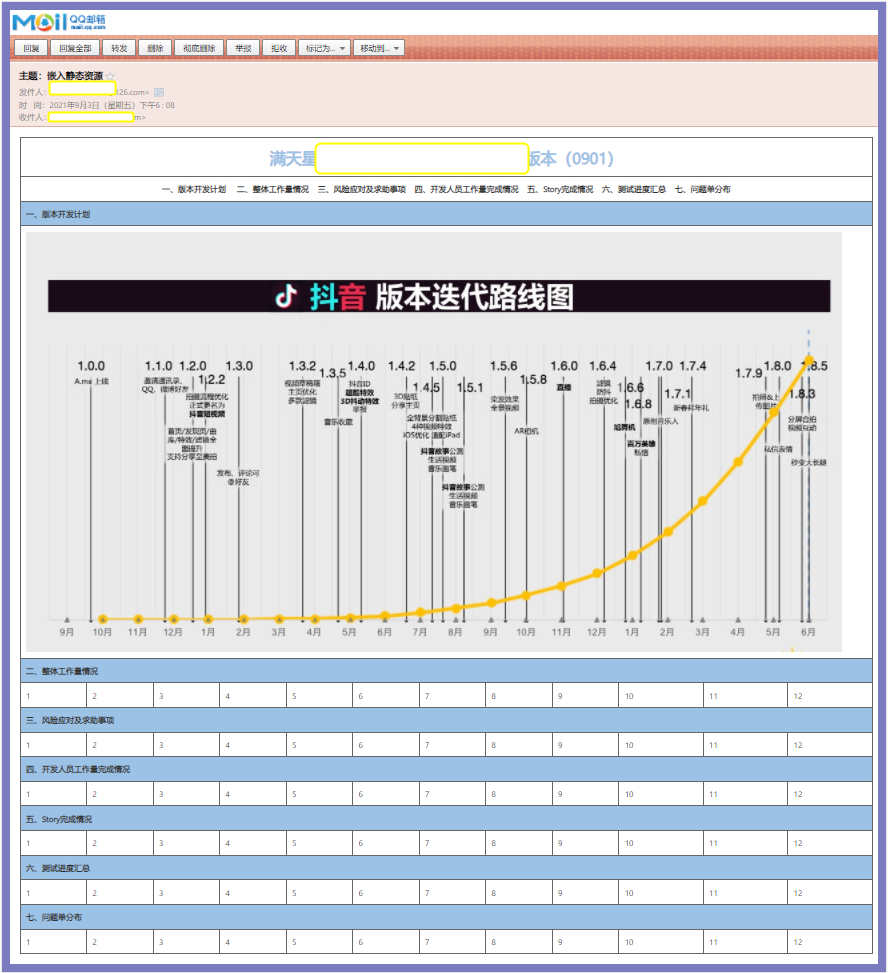Click cell 8 in 开发人员工作量完成情况 table
The width and height of the screenshot is (888, 973).
coord(519,794)
